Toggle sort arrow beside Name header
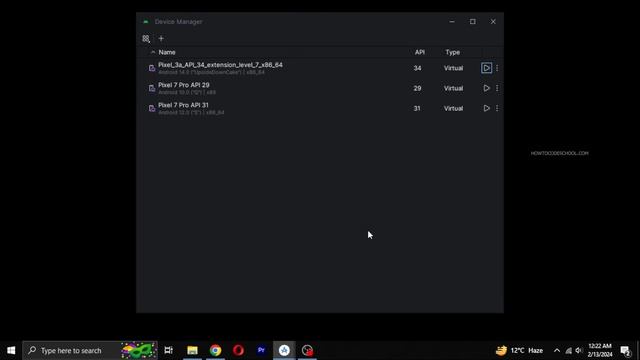This screenshot has width=640, height=360. tap(153, 52)
